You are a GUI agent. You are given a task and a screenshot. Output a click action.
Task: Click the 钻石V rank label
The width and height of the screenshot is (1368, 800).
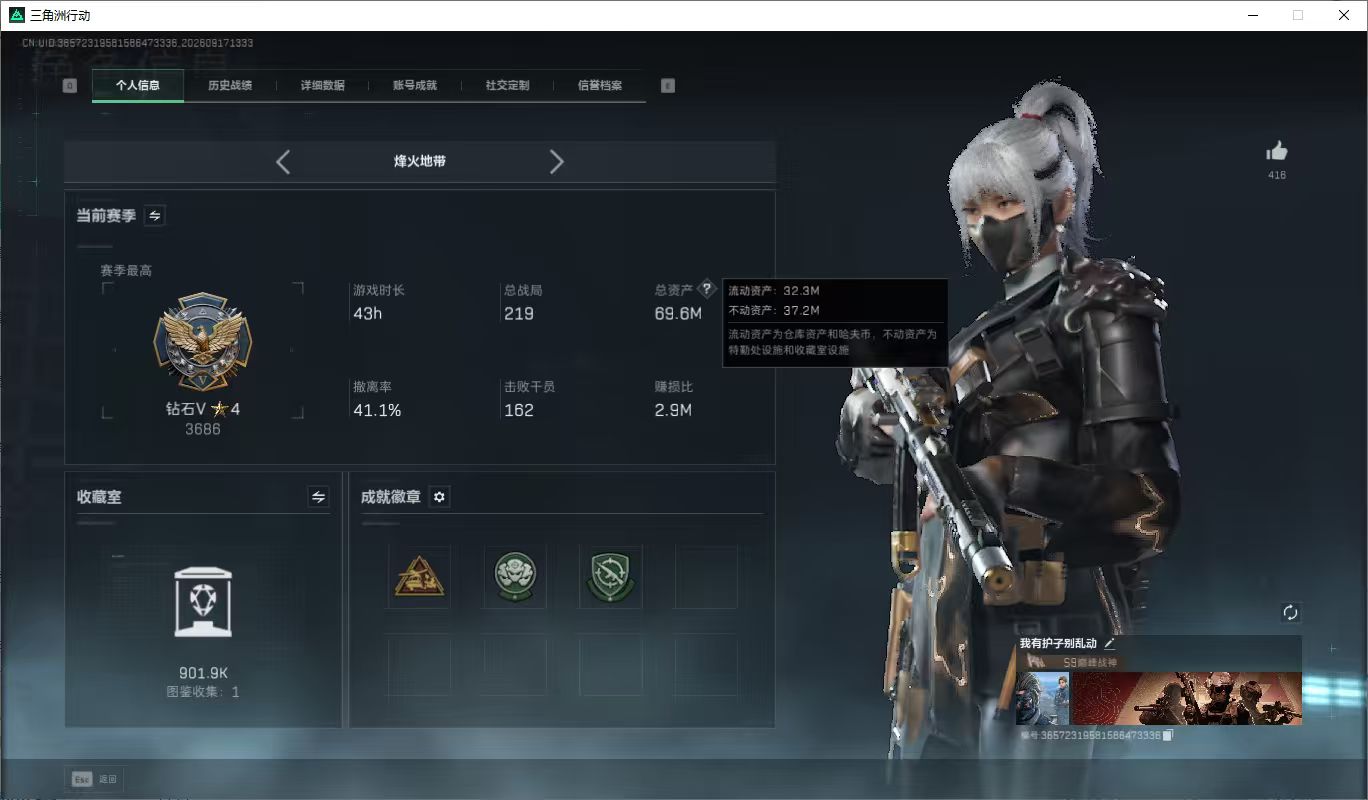[203, 409]
